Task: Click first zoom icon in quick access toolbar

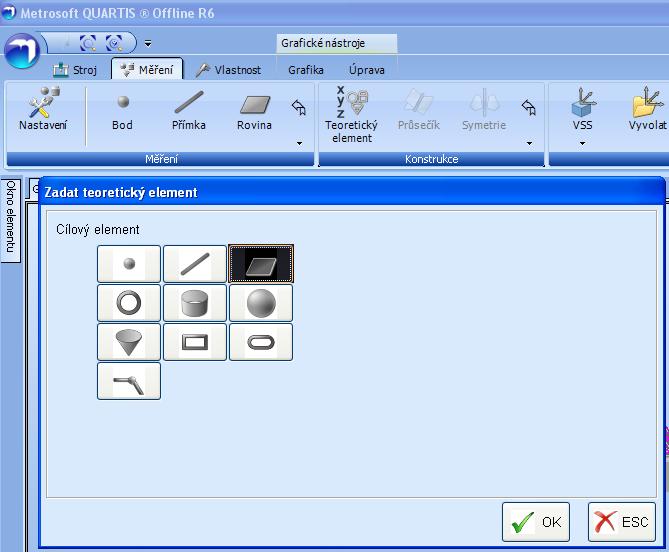Action: pyautogui.click(x=88, y=43)
